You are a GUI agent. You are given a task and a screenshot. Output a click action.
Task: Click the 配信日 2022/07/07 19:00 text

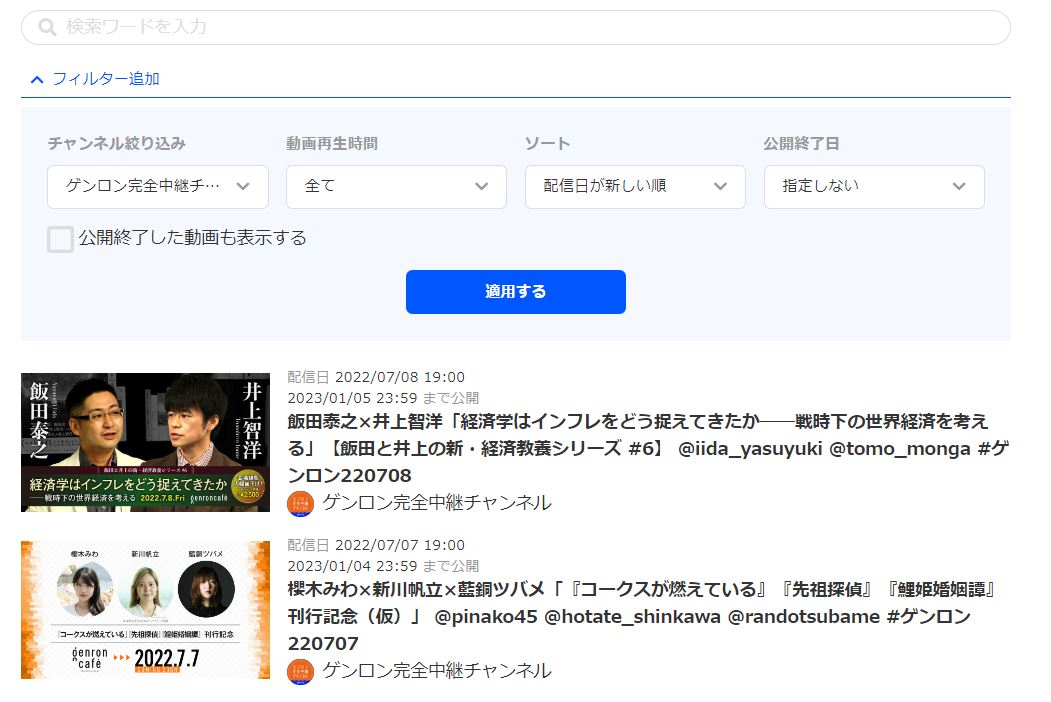click(x=376, y=545)
